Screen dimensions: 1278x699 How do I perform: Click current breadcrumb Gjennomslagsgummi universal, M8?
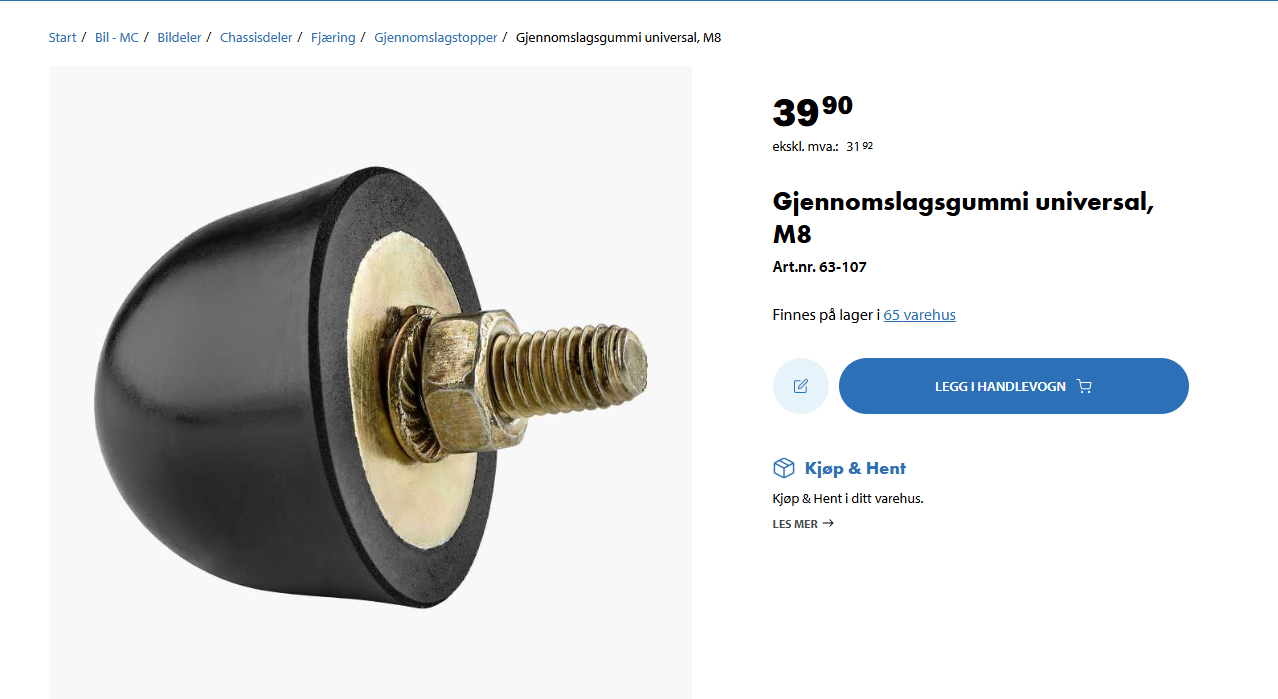click(618, 38)
